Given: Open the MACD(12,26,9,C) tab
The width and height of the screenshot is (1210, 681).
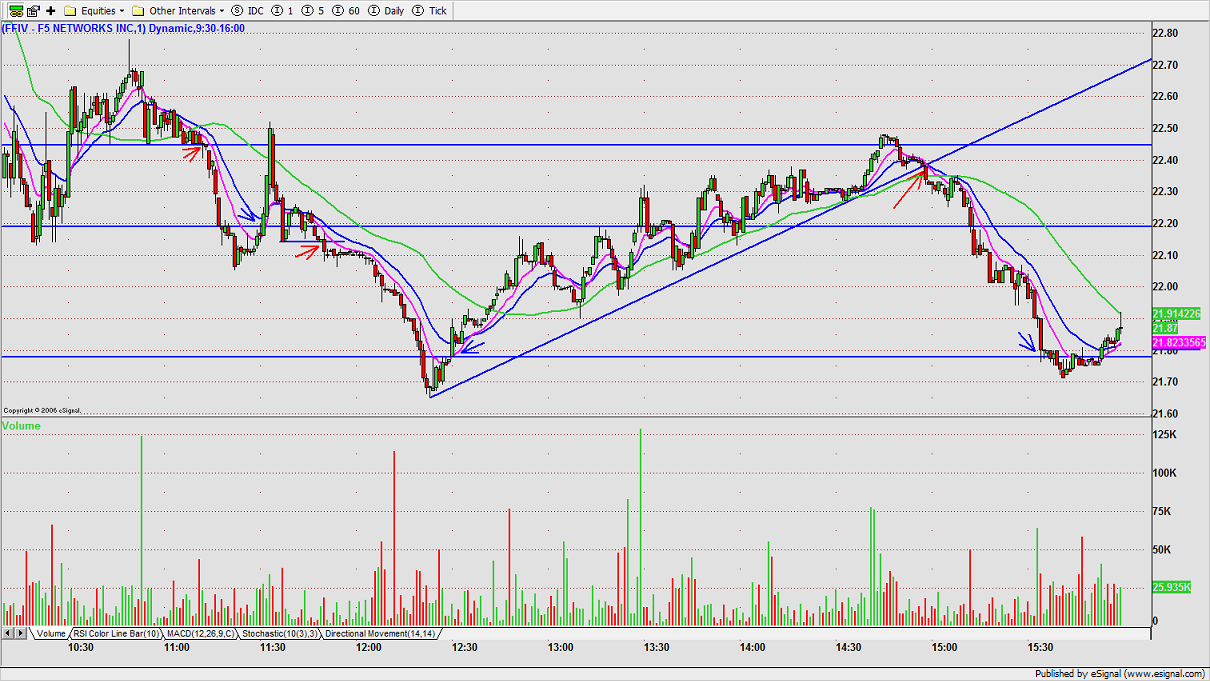Looking at the screenshot, I should 201,634.
